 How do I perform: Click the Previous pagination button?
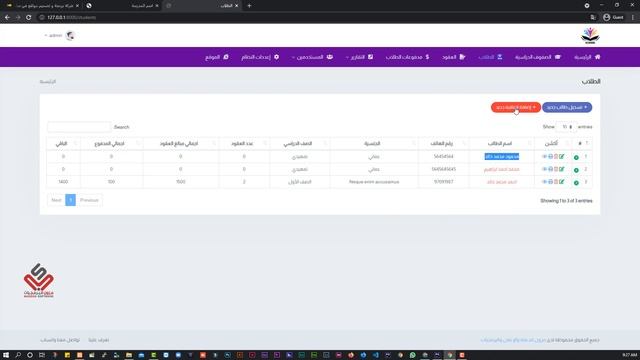tap(89, 200)
